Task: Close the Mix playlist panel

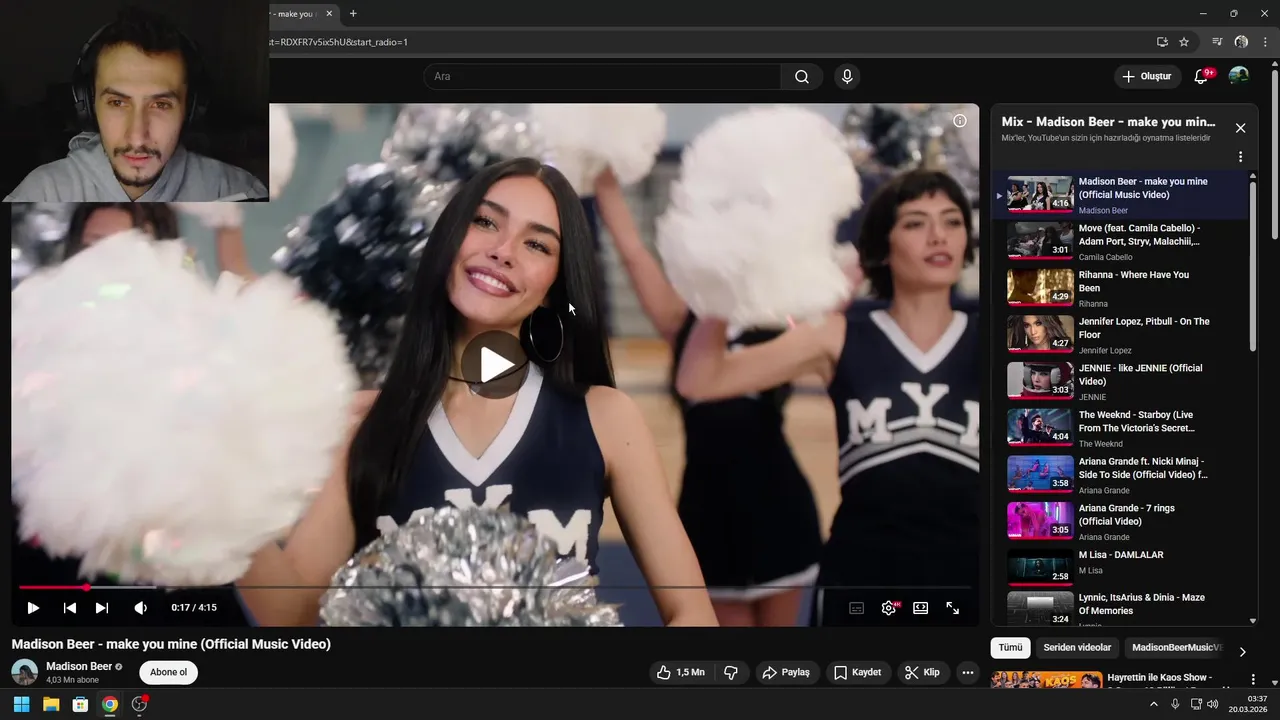Action: click(1240, 128)
